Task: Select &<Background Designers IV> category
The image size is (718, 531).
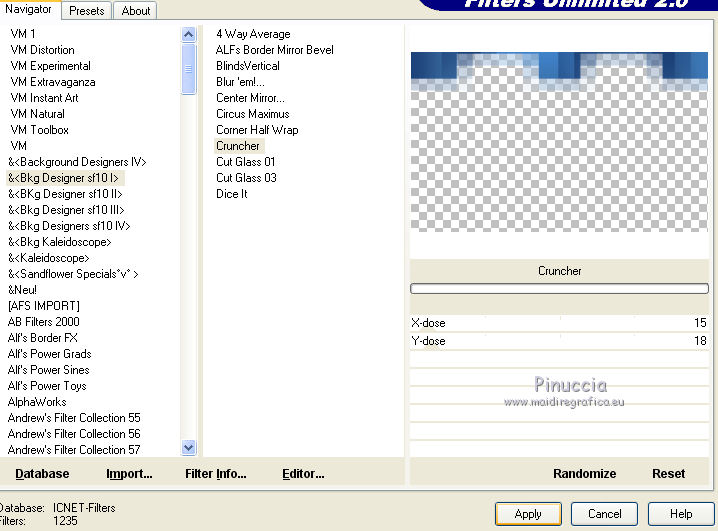Action: [x=77, y=162]
